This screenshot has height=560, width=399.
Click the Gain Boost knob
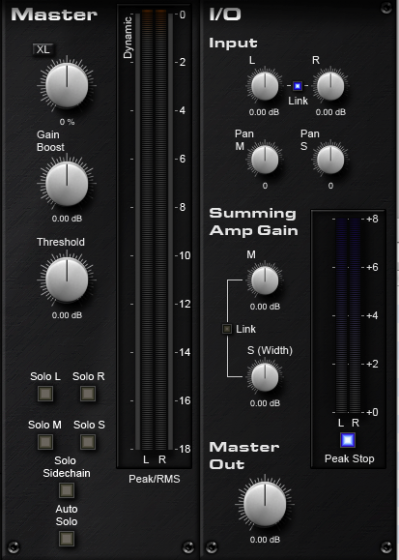pyautogui.click(x=67, y=184)
